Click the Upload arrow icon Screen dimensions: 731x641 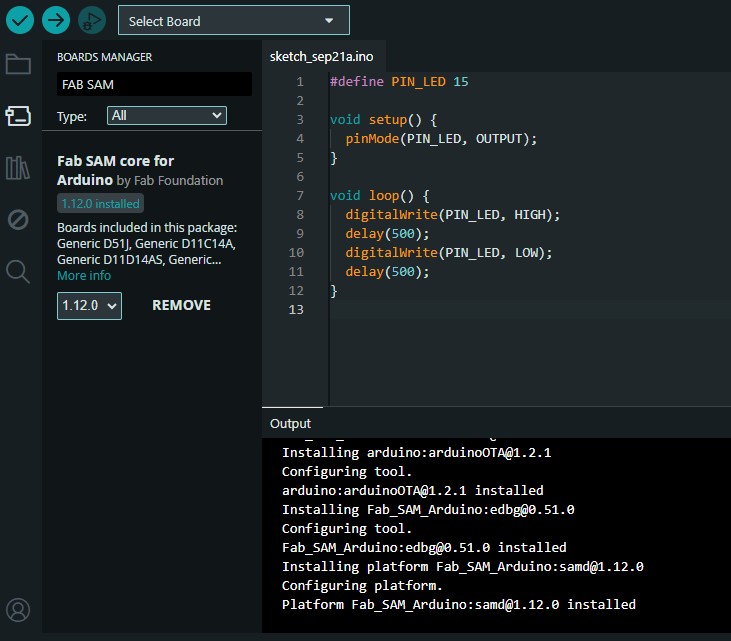click(55, 19)
